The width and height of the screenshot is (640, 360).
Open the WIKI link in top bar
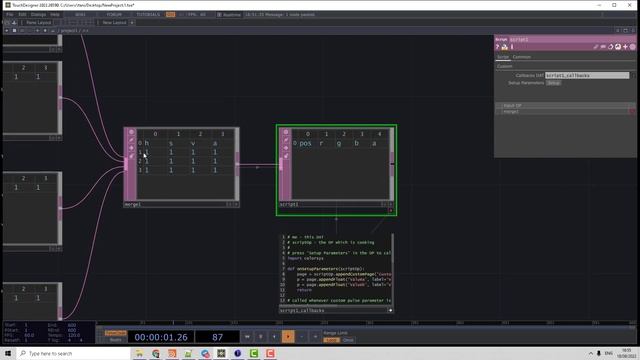click(x=80, y=14)
